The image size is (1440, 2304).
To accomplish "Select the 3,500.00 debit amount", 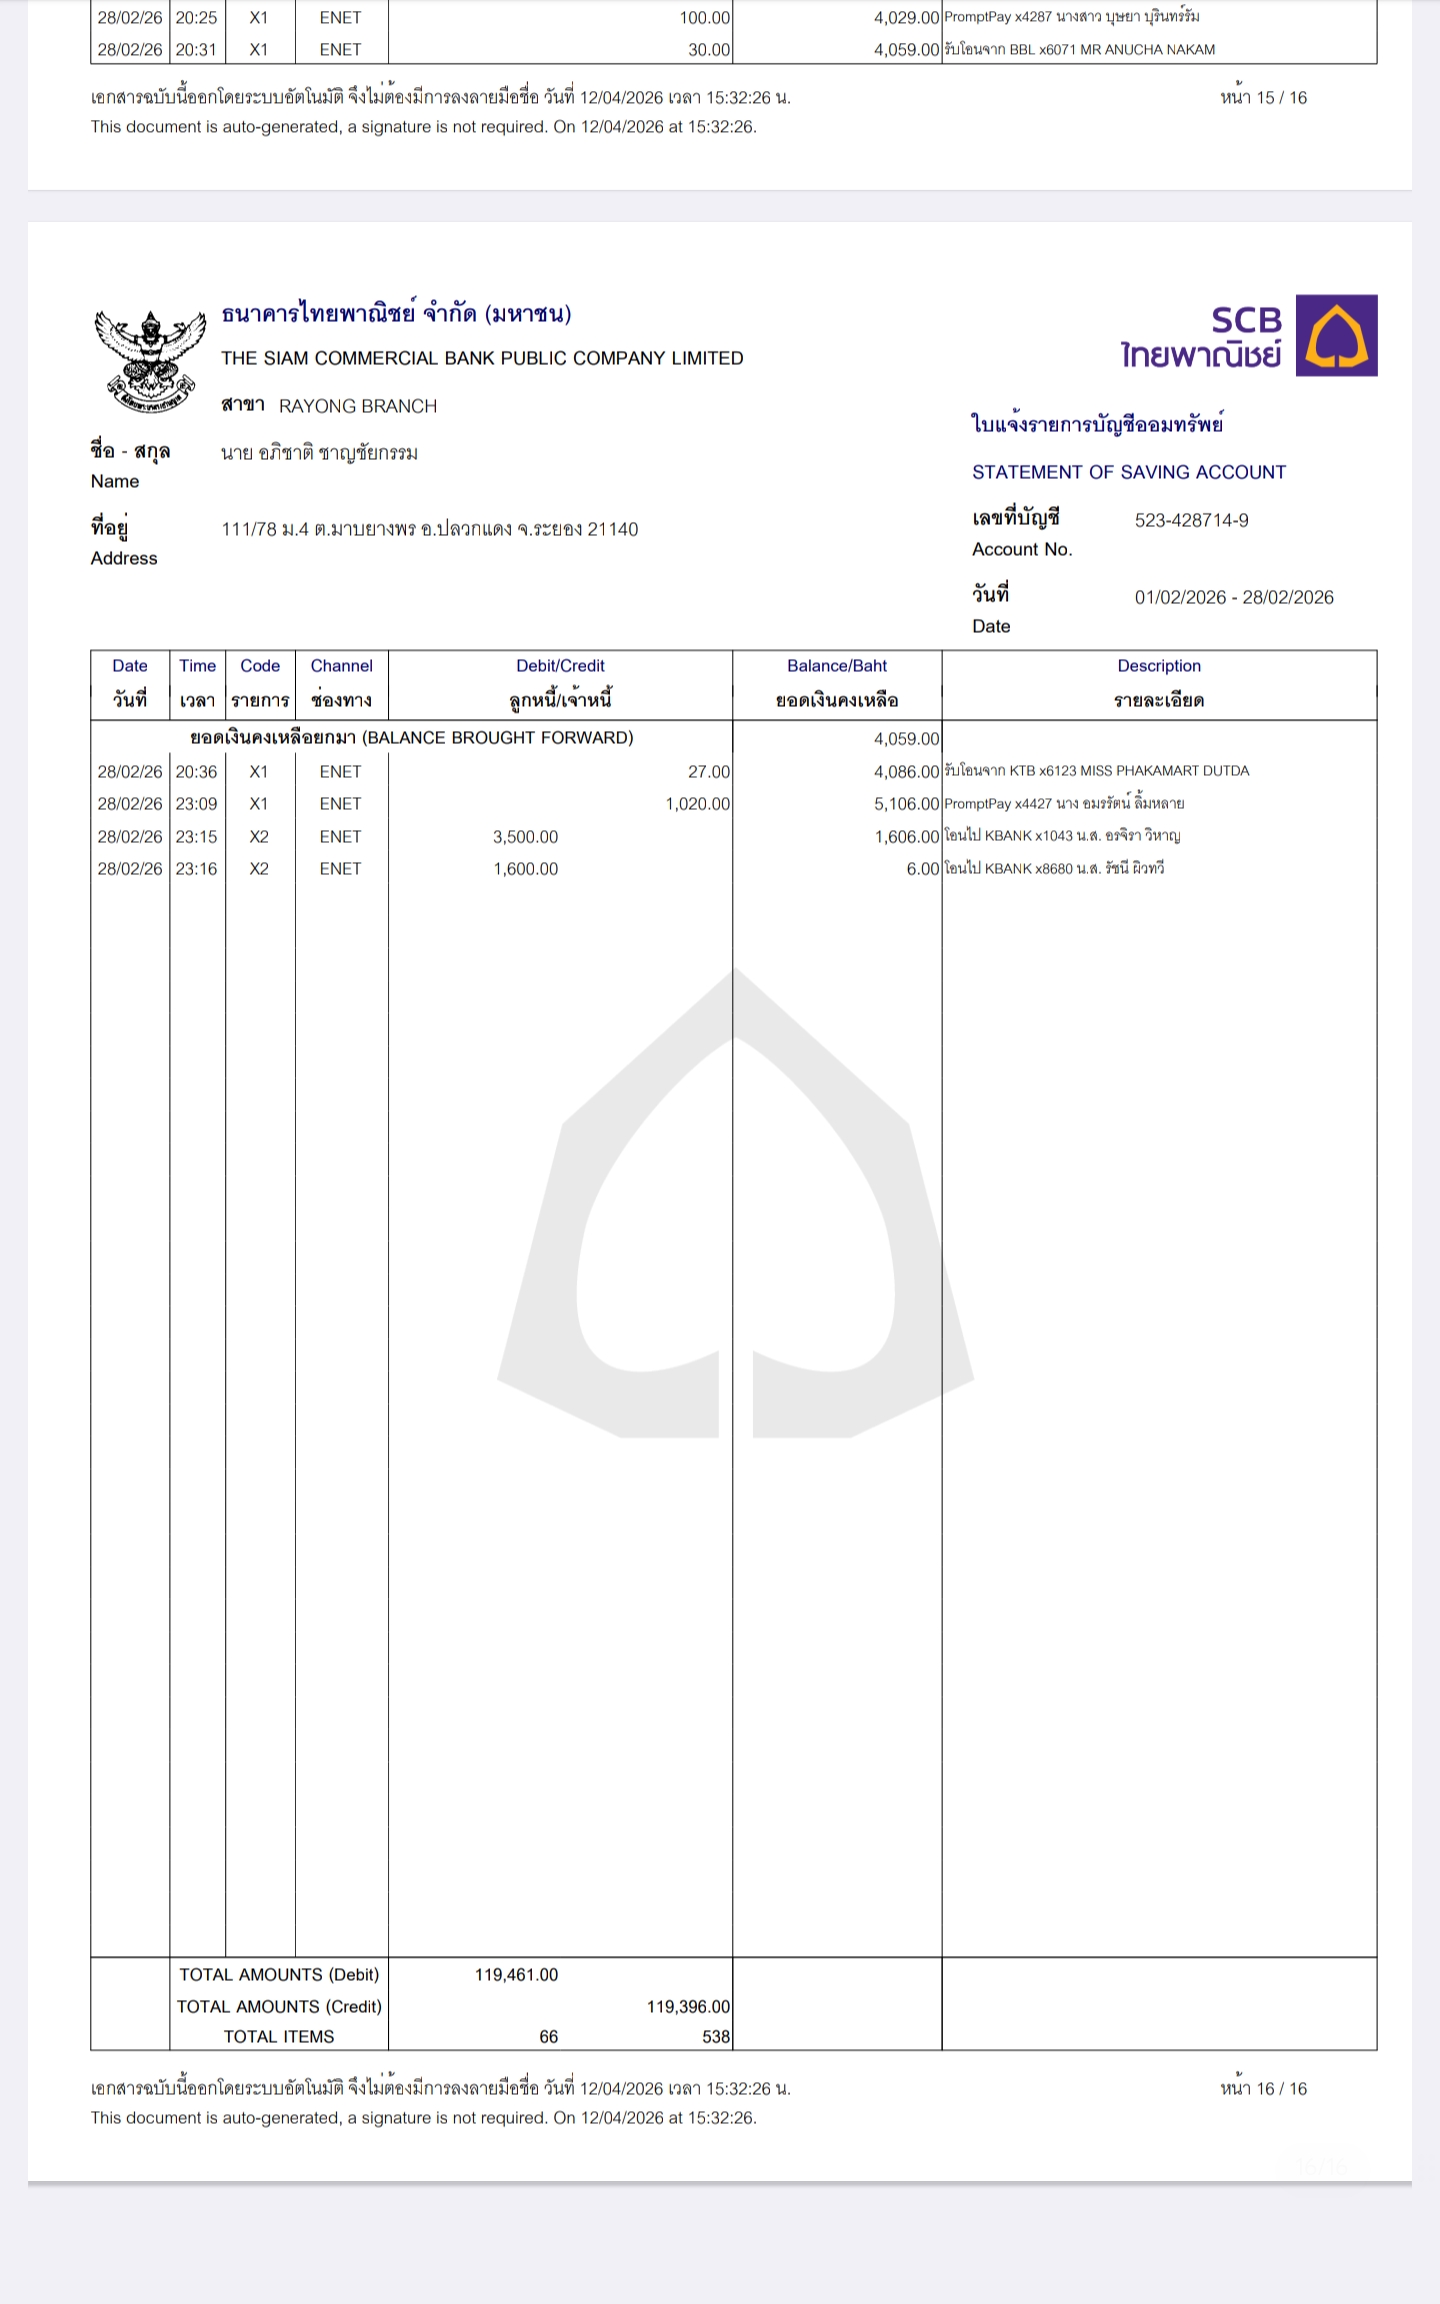I will coord(525,837).
